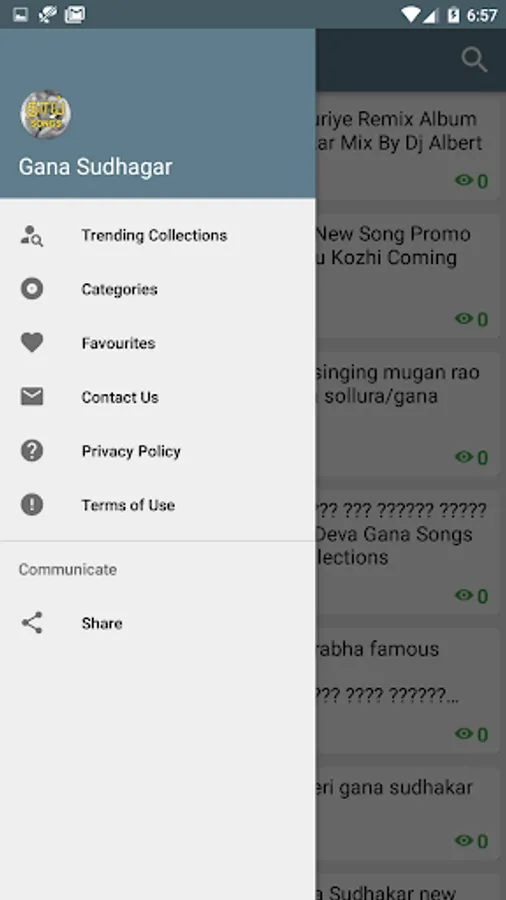Tap the Share icon under Communicate
The height and width of the screenshot is (900, 506).
click(x=32, y=623)
